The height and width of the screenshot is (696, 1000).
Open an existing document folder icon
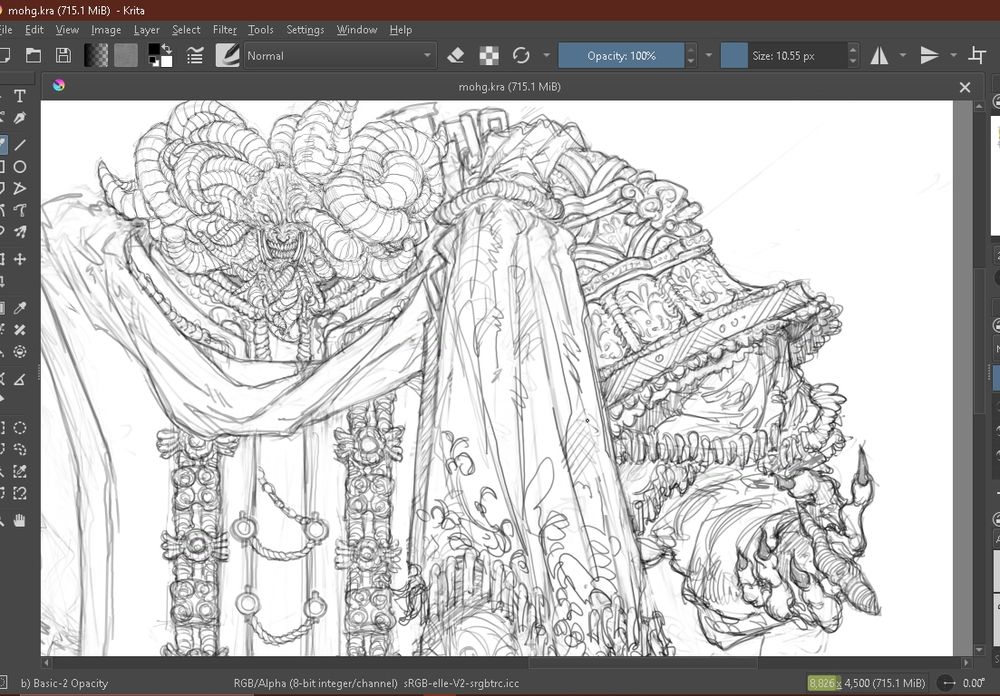tap(34, 56)
